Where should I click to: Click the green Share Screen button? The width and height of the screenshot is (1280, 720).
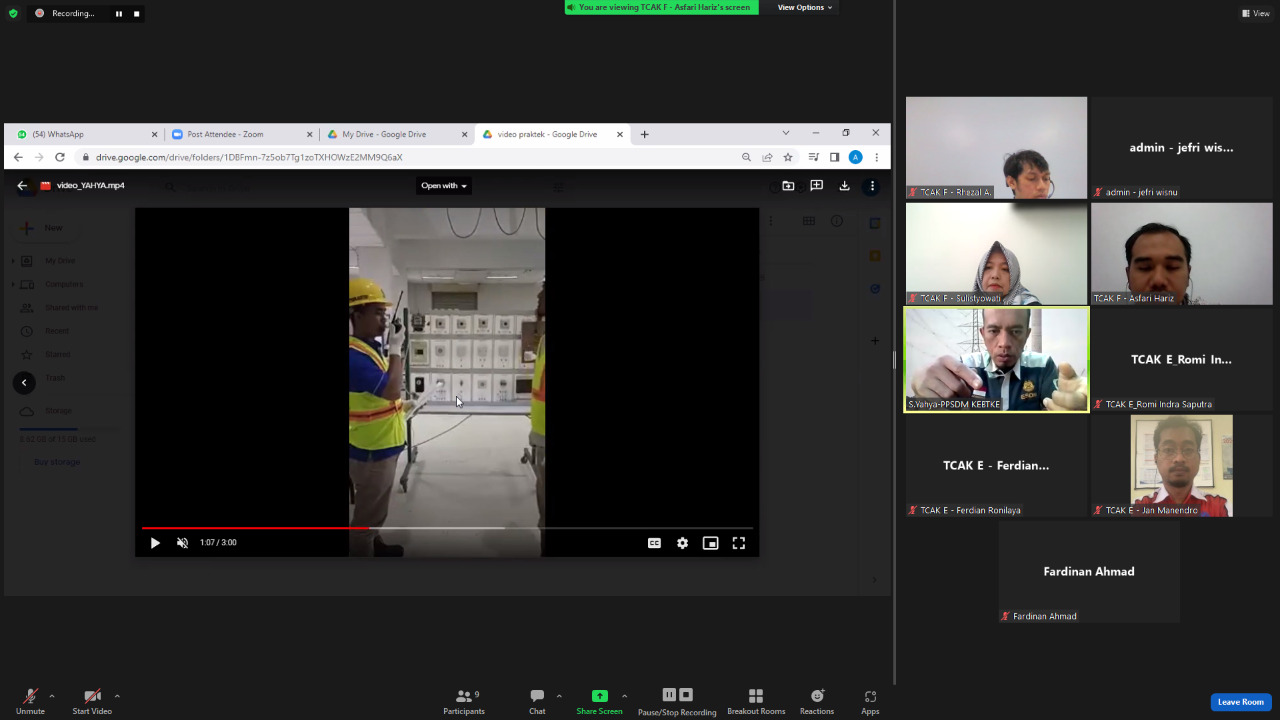click(599, 701)
